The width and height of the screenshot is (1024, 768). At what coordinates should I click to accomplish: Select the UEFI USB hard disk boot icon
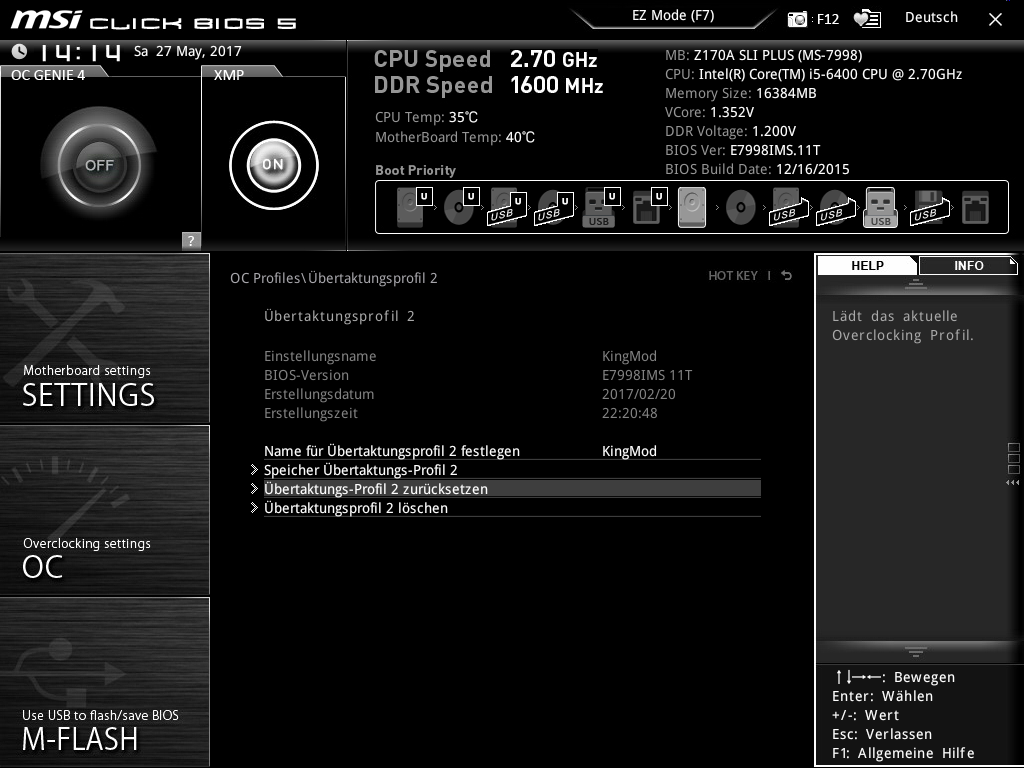click(507, 208)
